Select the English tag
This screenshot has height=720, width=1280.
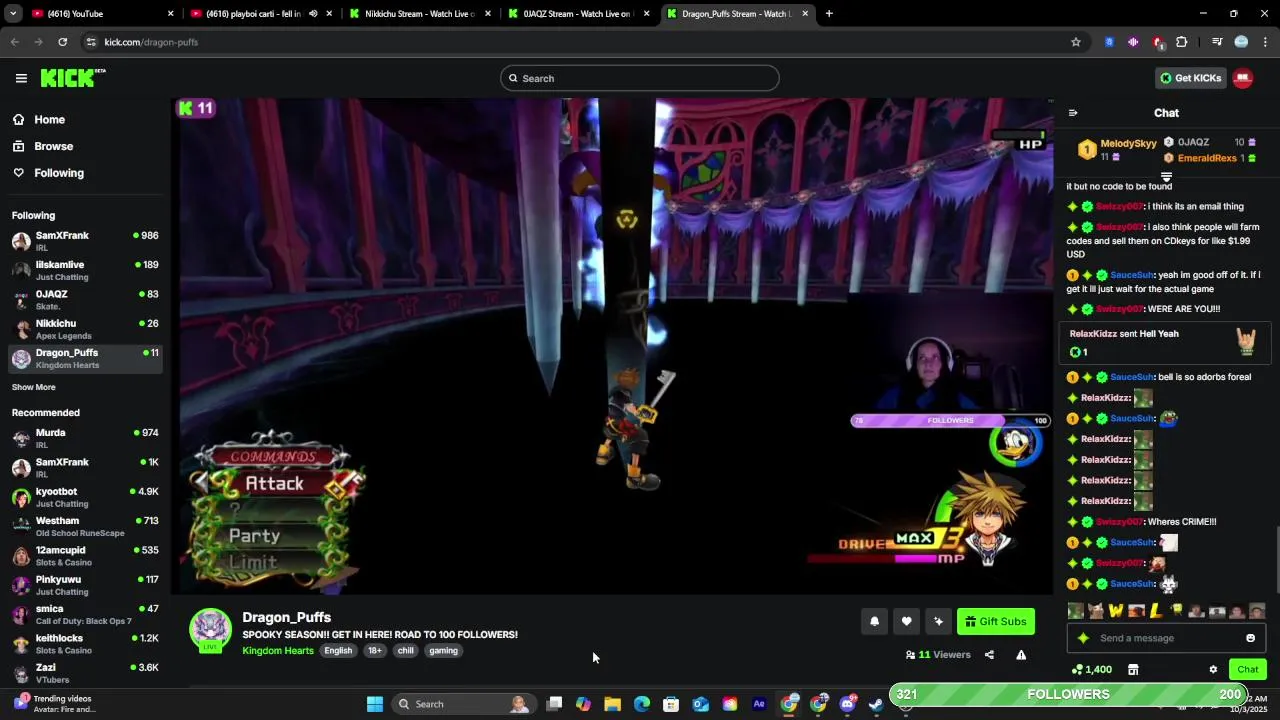point(338,651)
